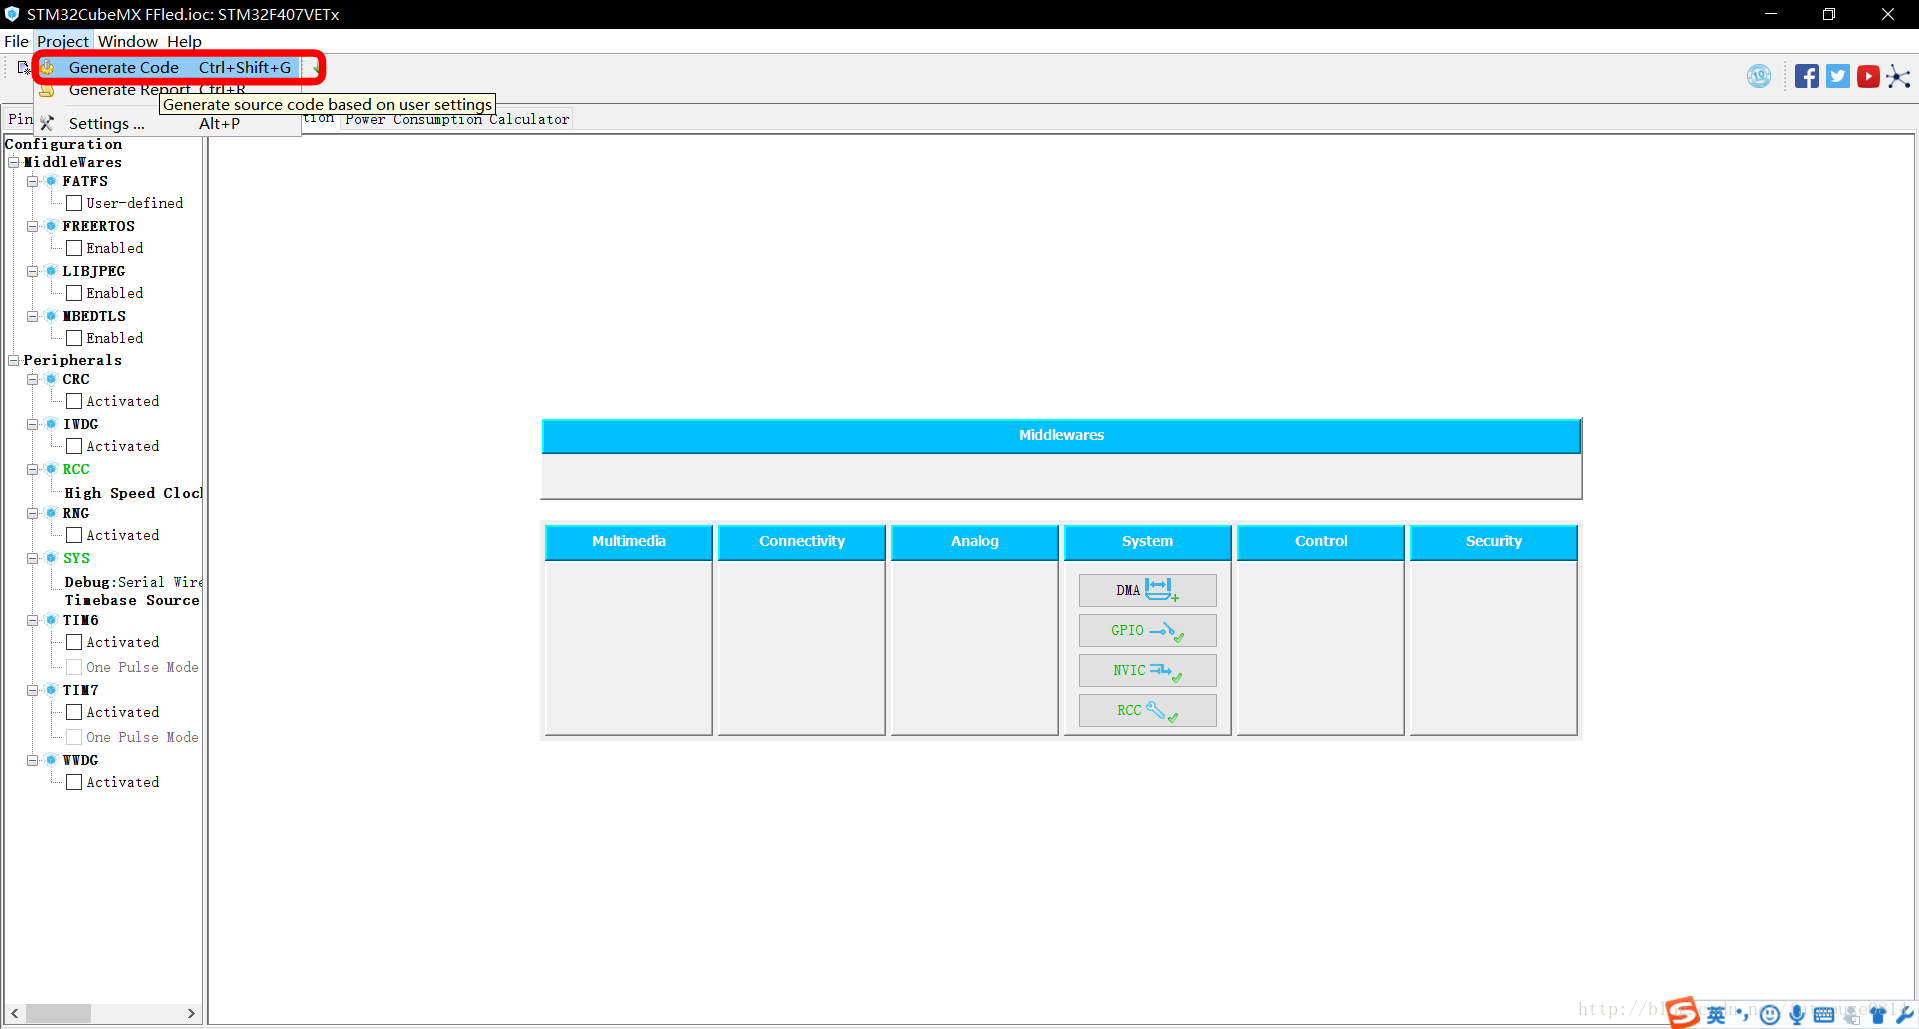This screenshot has height=1029, width=1919.
Task: Open the DMA configuration button
Action: pyautogui.click(x=1147, y=590)
